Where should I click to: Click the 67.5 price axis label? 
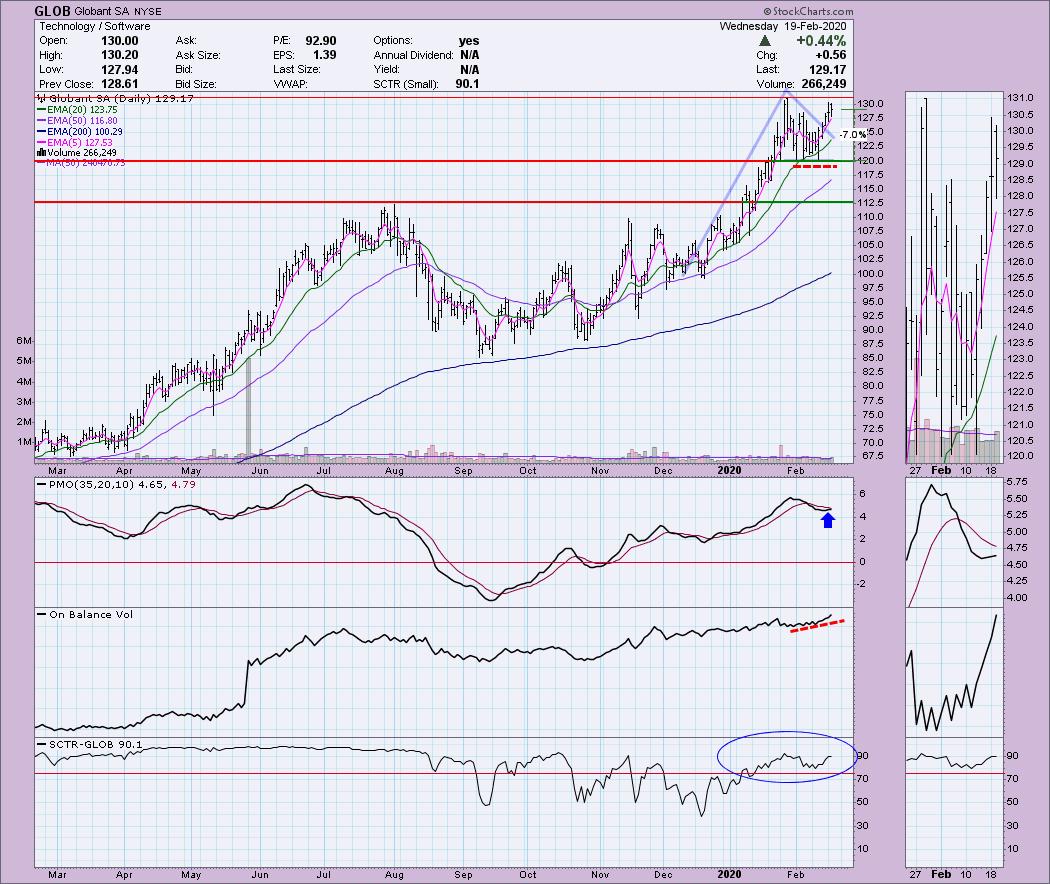pos(871,456)
